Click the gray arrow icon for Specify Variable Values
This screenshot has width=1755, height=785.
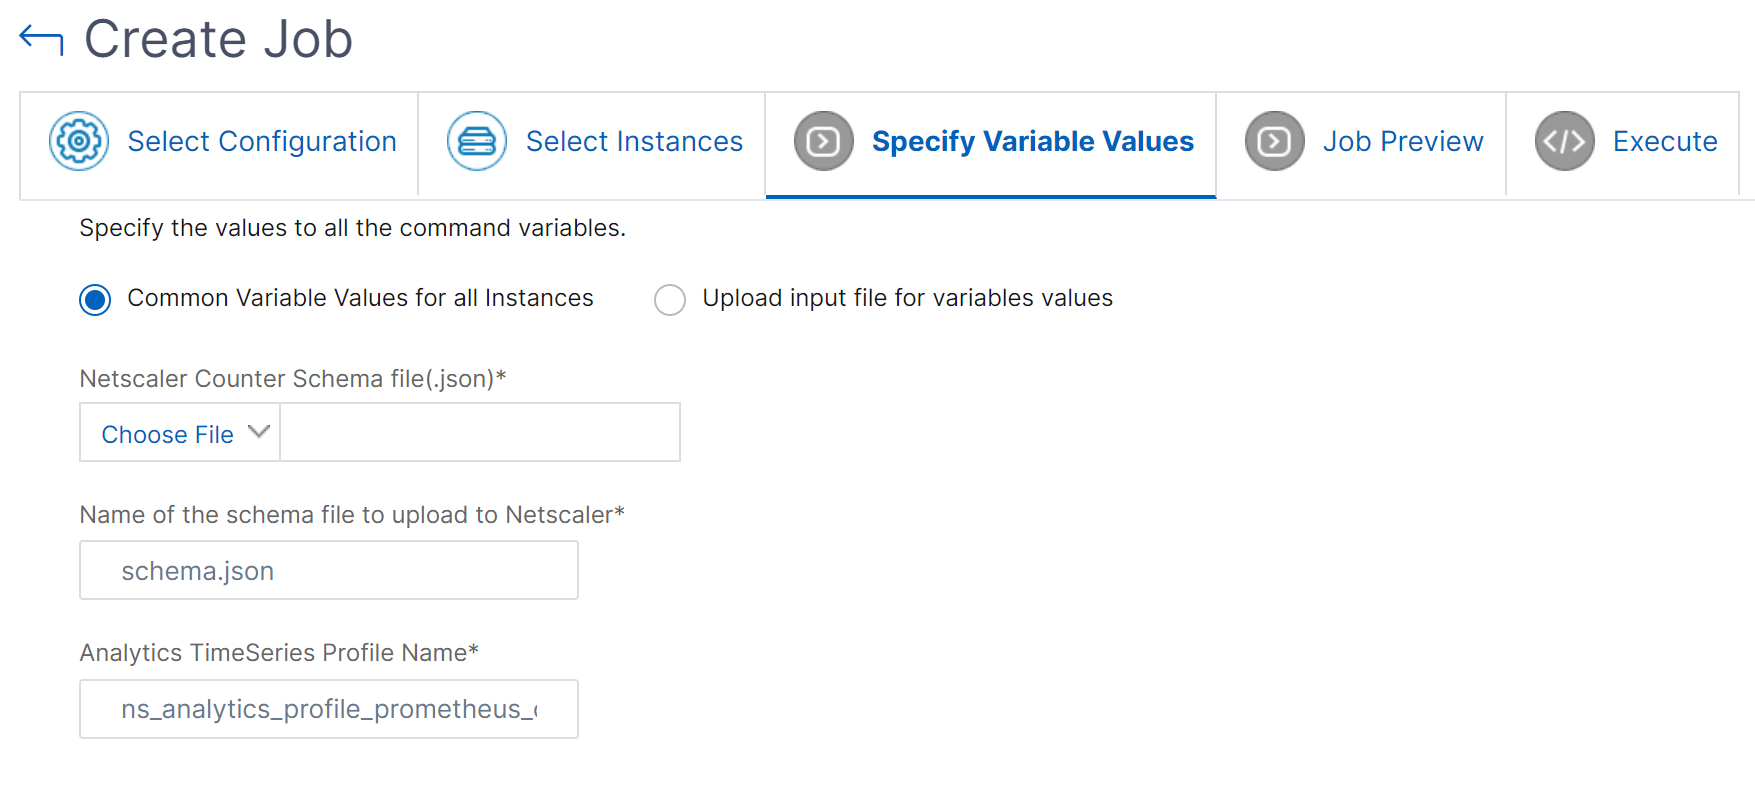[824, 141]
